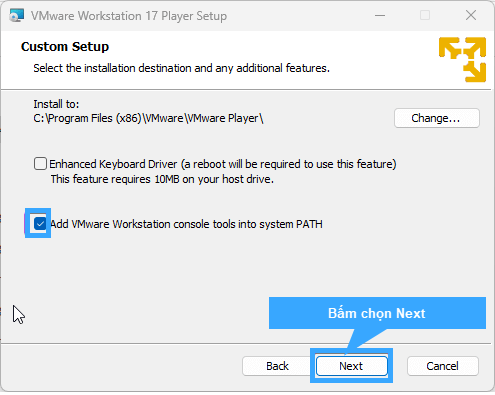Click the VMware yellow arrows logo

[462, 59]
